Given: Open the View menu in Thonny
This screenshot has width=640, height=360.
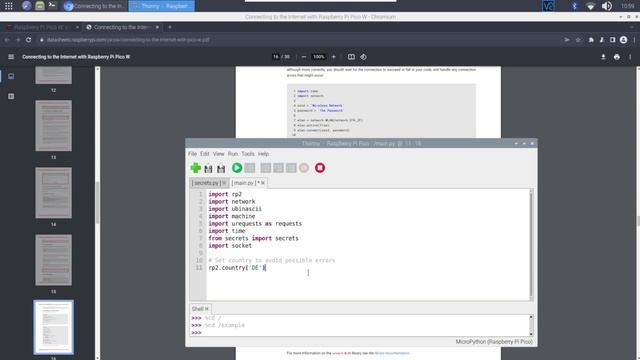Looking at the screenshot, I should pyautogui.click(x=218, y=154).
